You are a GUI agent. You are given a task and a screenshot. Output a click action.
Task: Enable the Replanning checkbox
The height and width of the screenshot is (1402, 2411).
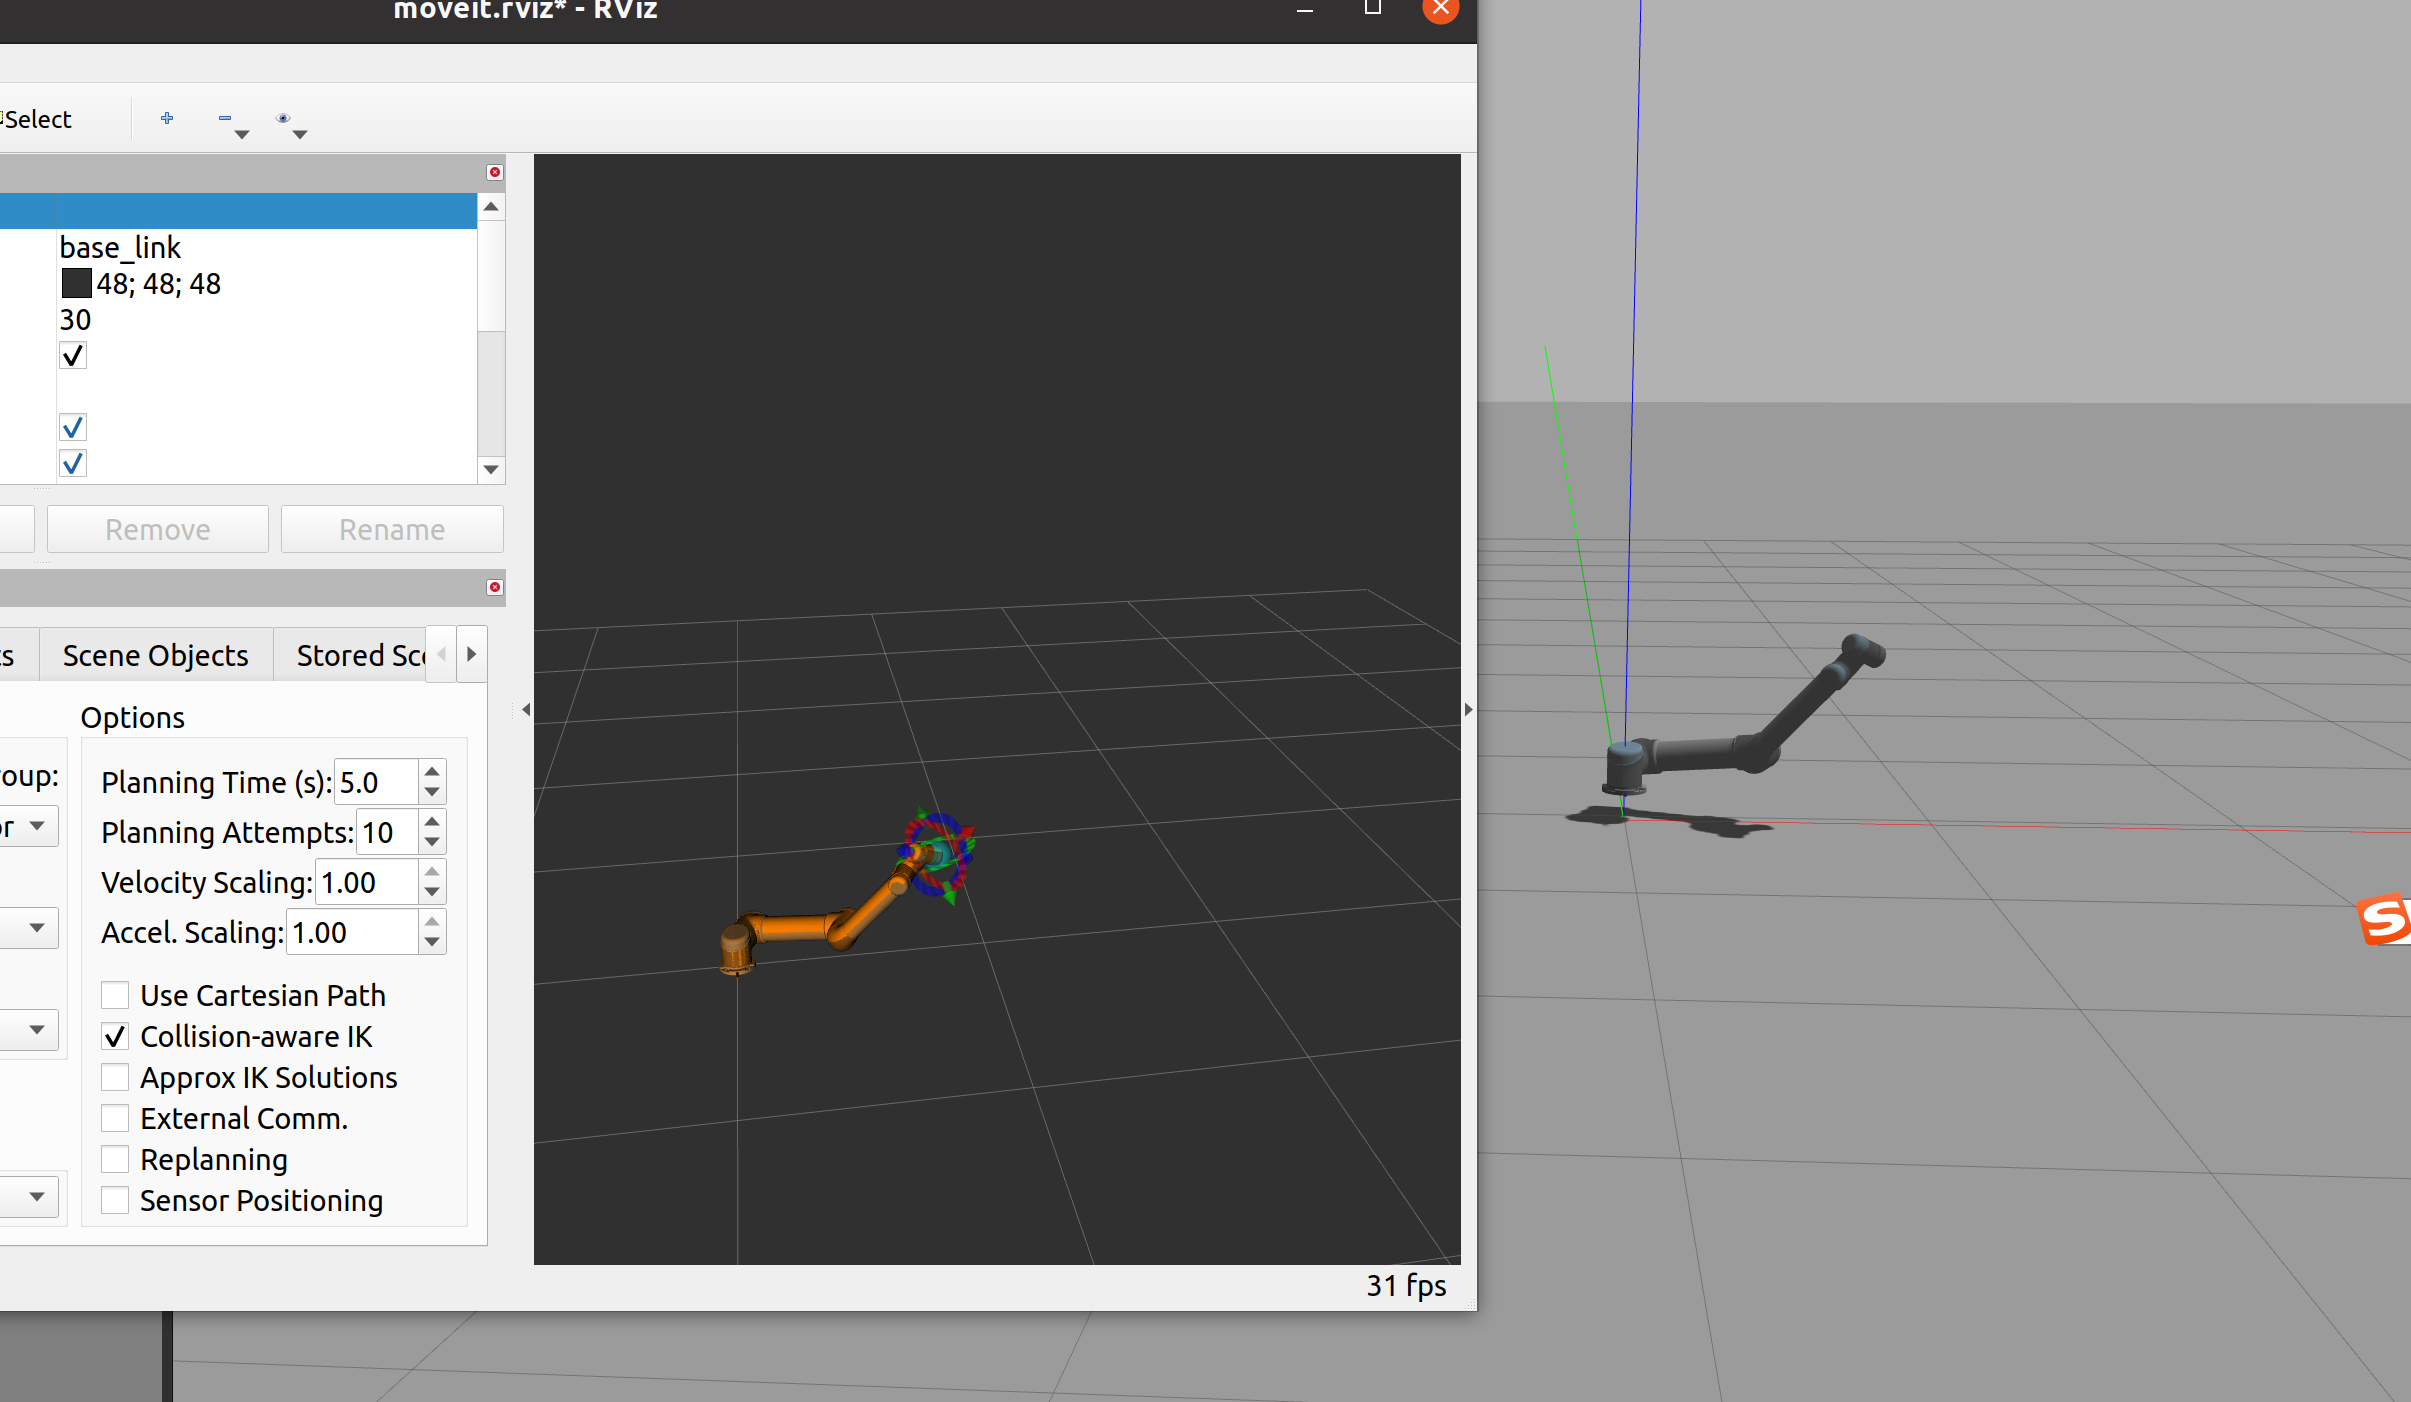click(115, 1159)
